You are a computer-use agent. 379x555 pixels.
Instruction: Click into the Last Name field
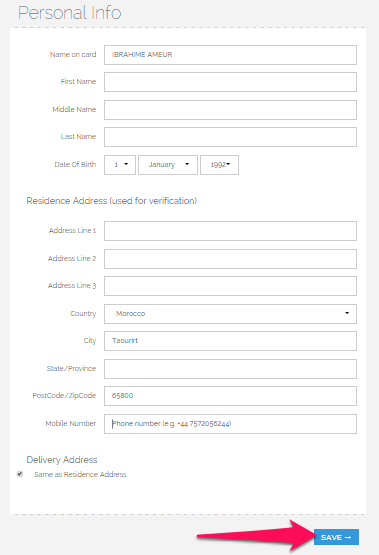coord(230,137)
